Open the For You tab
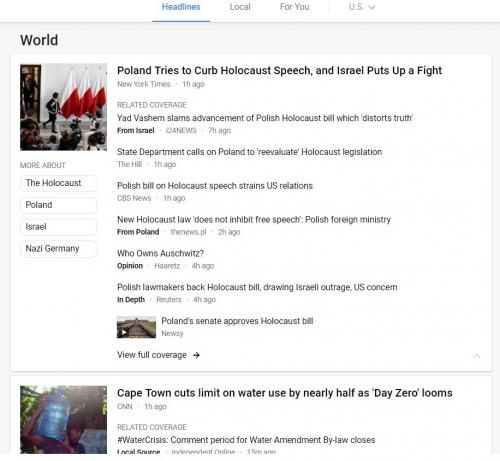The height and width of the screenshot is (461, 500). [295, 7]
